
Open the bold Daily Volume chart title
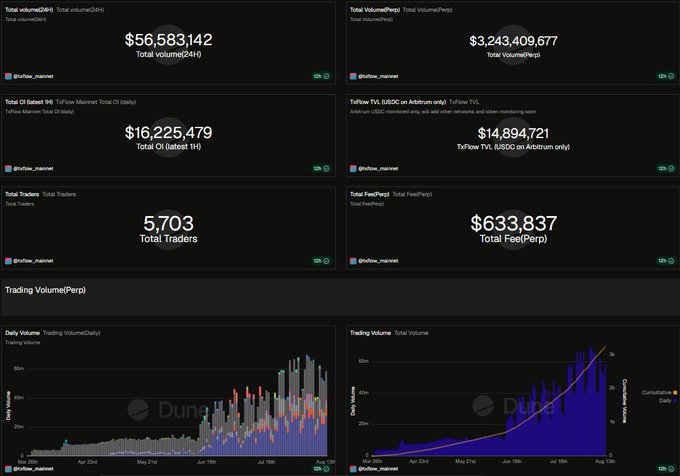pyautogui.click(x=23, y=333)
